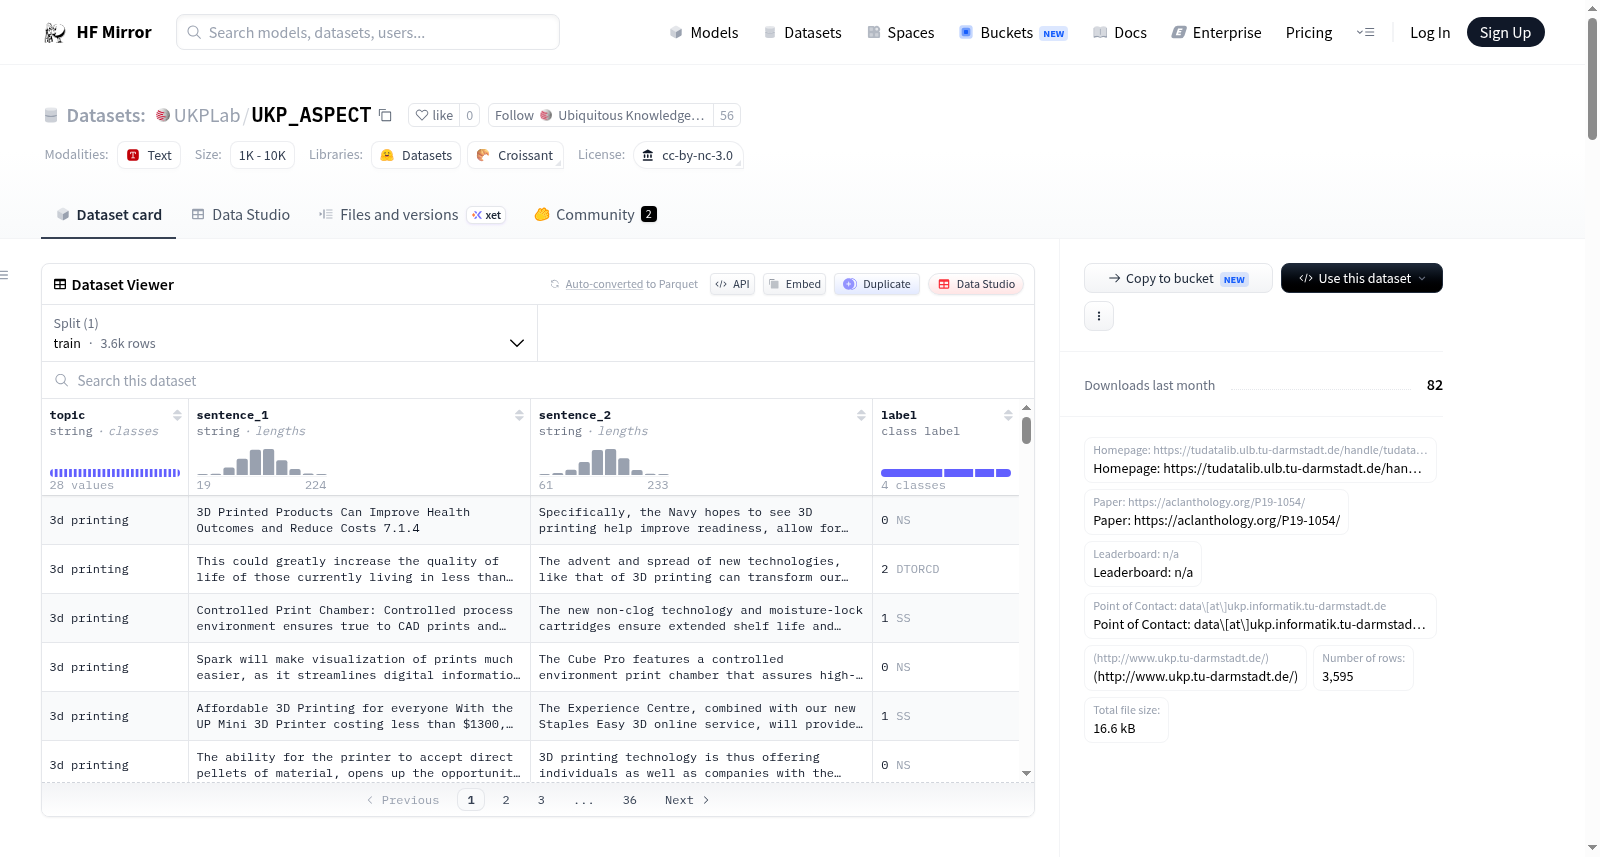Open the Community tab

pos(596,215)
